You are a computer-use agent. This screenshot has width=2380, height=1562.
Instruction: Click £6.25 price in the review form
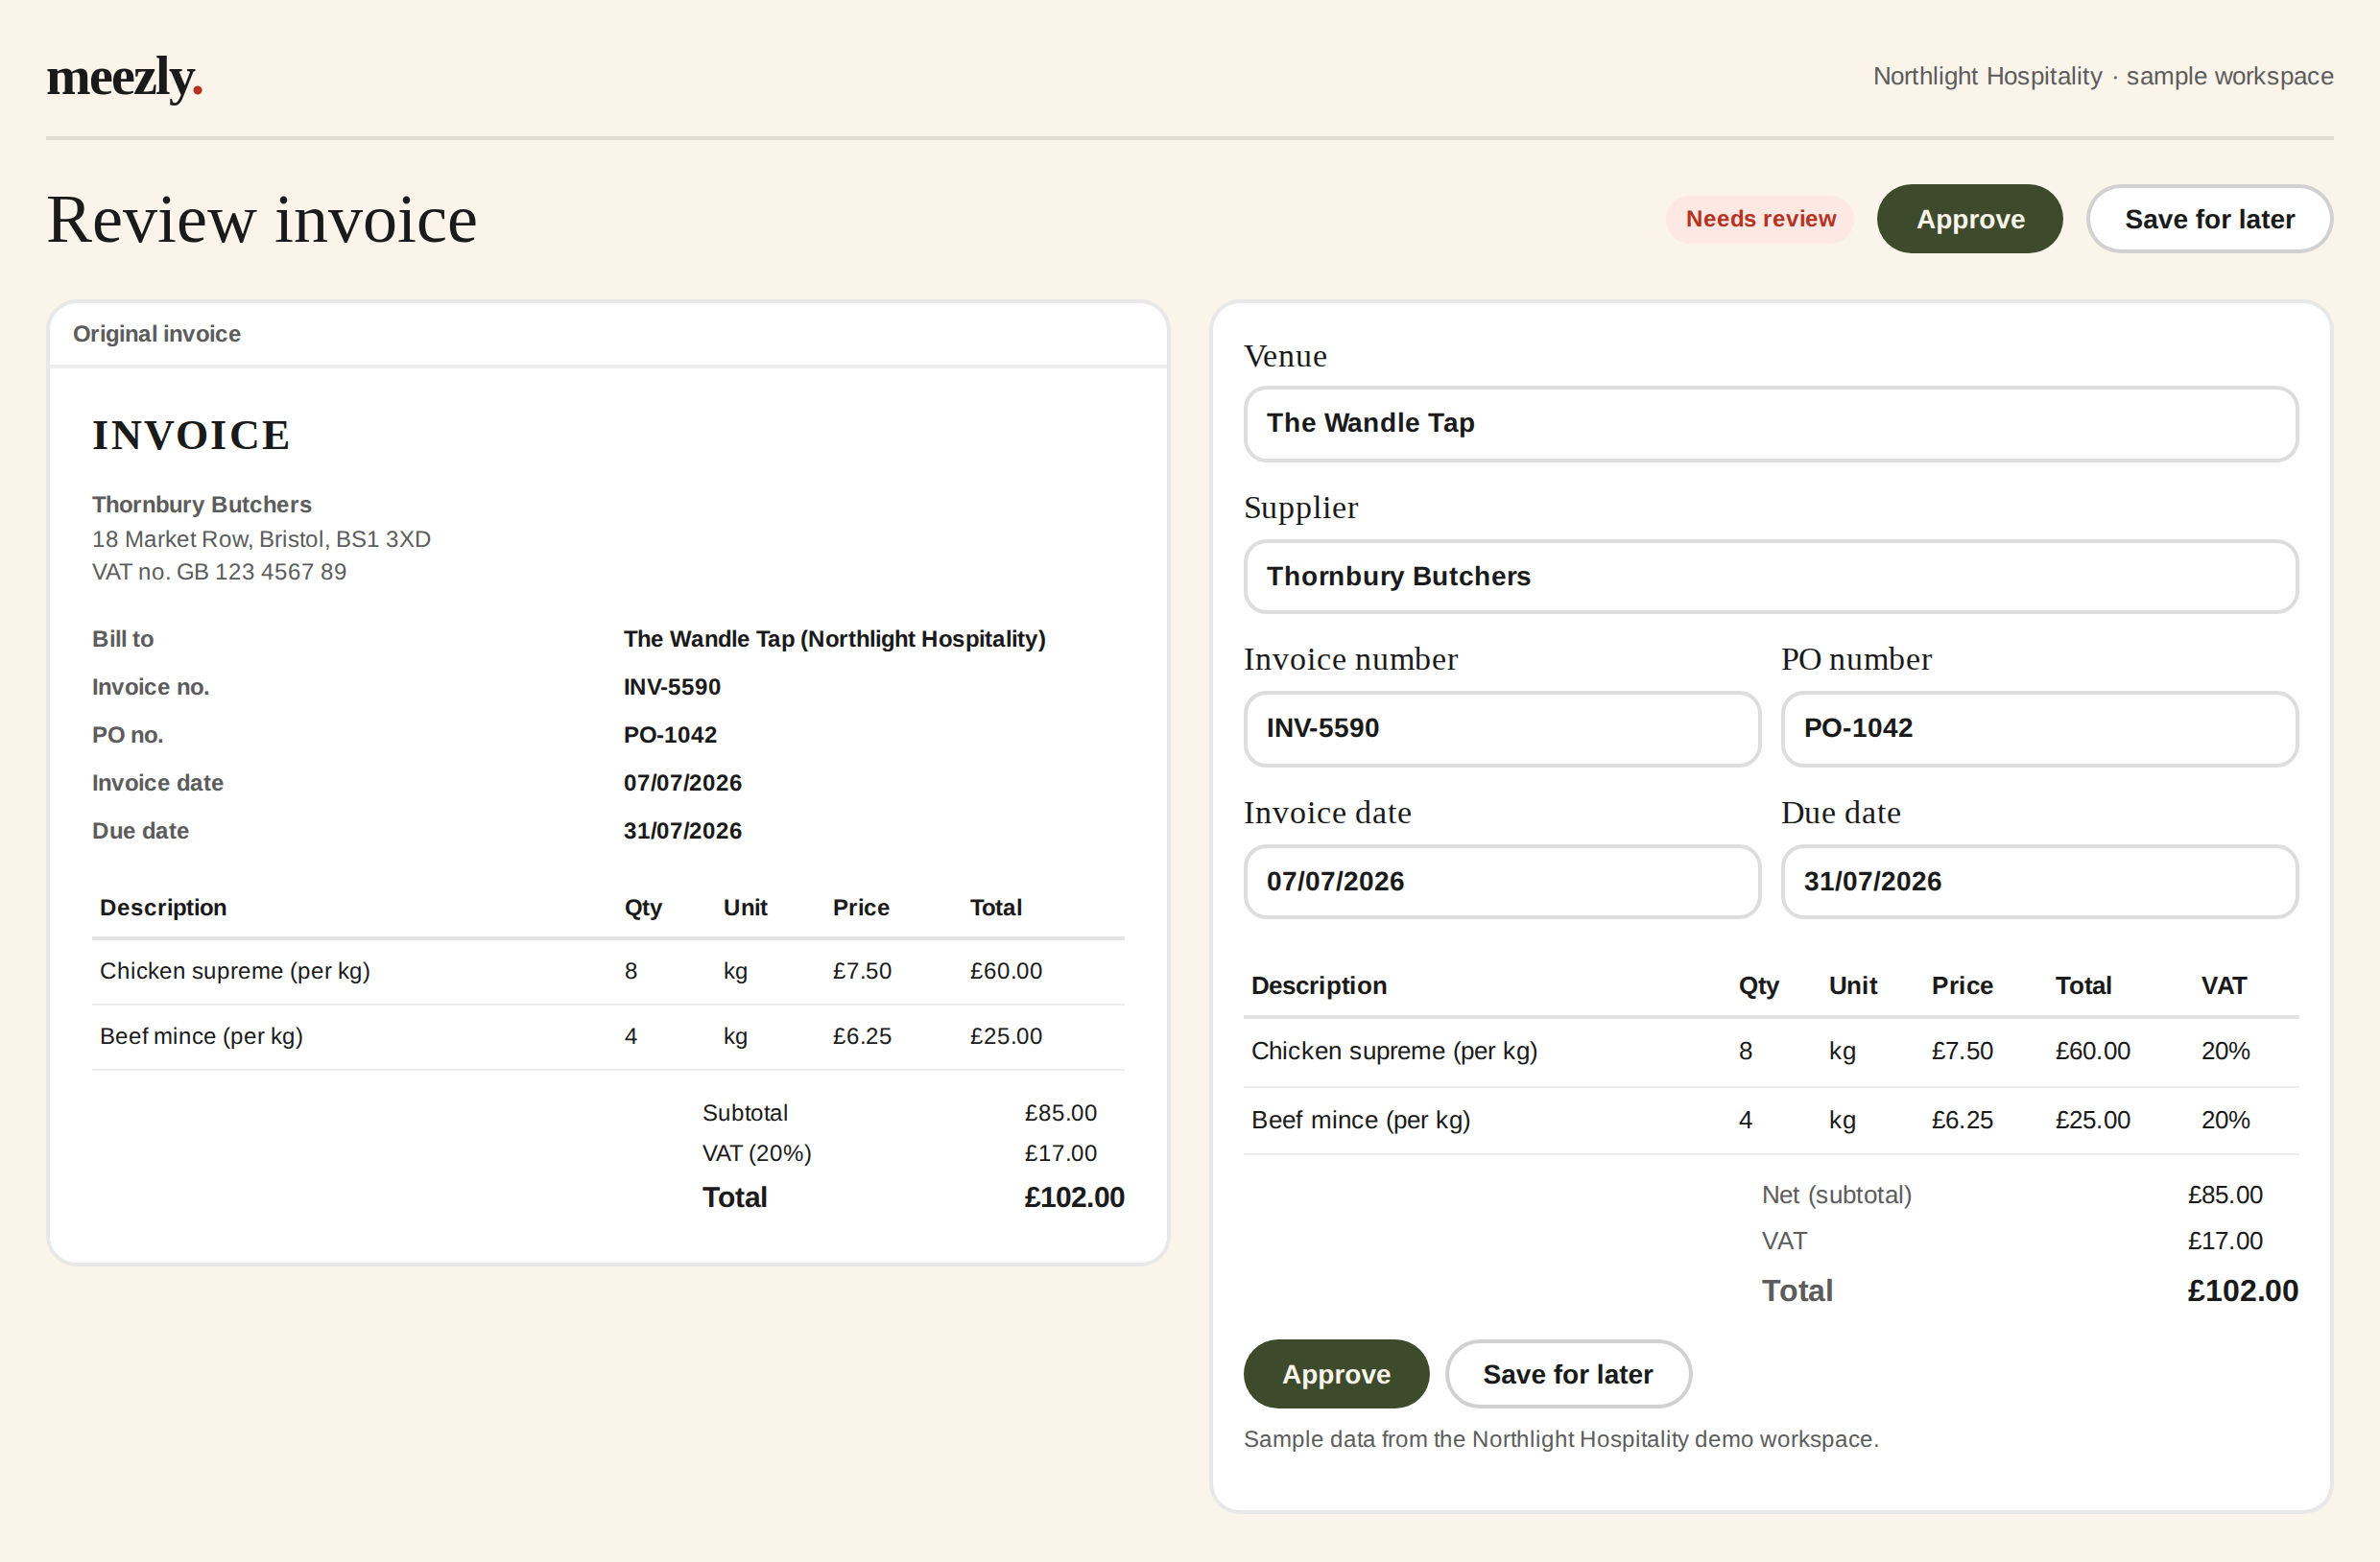pyautogui.click(x=1962, y=1121)
